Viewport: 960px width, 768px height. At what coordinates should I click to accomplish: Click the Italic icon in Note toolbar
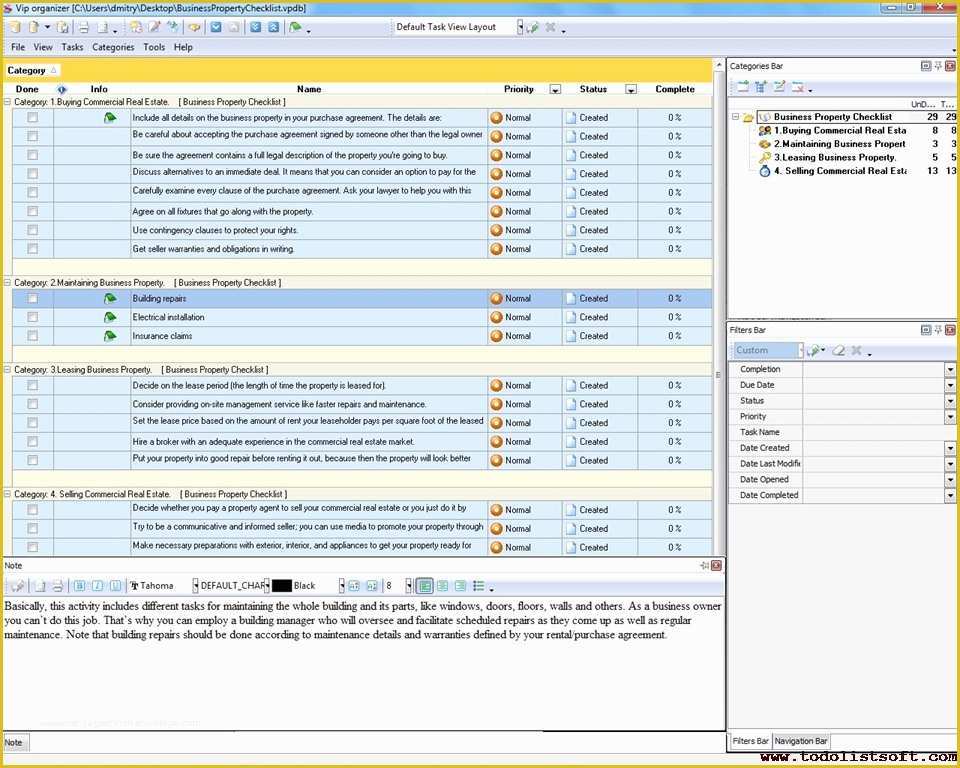[x=97, y=586]
